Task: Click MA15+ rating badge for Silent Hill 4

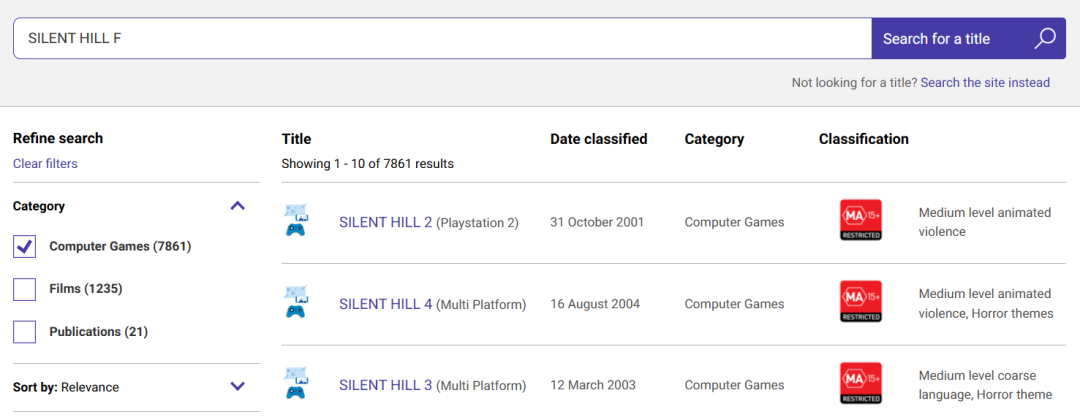Action: point(860,303)
